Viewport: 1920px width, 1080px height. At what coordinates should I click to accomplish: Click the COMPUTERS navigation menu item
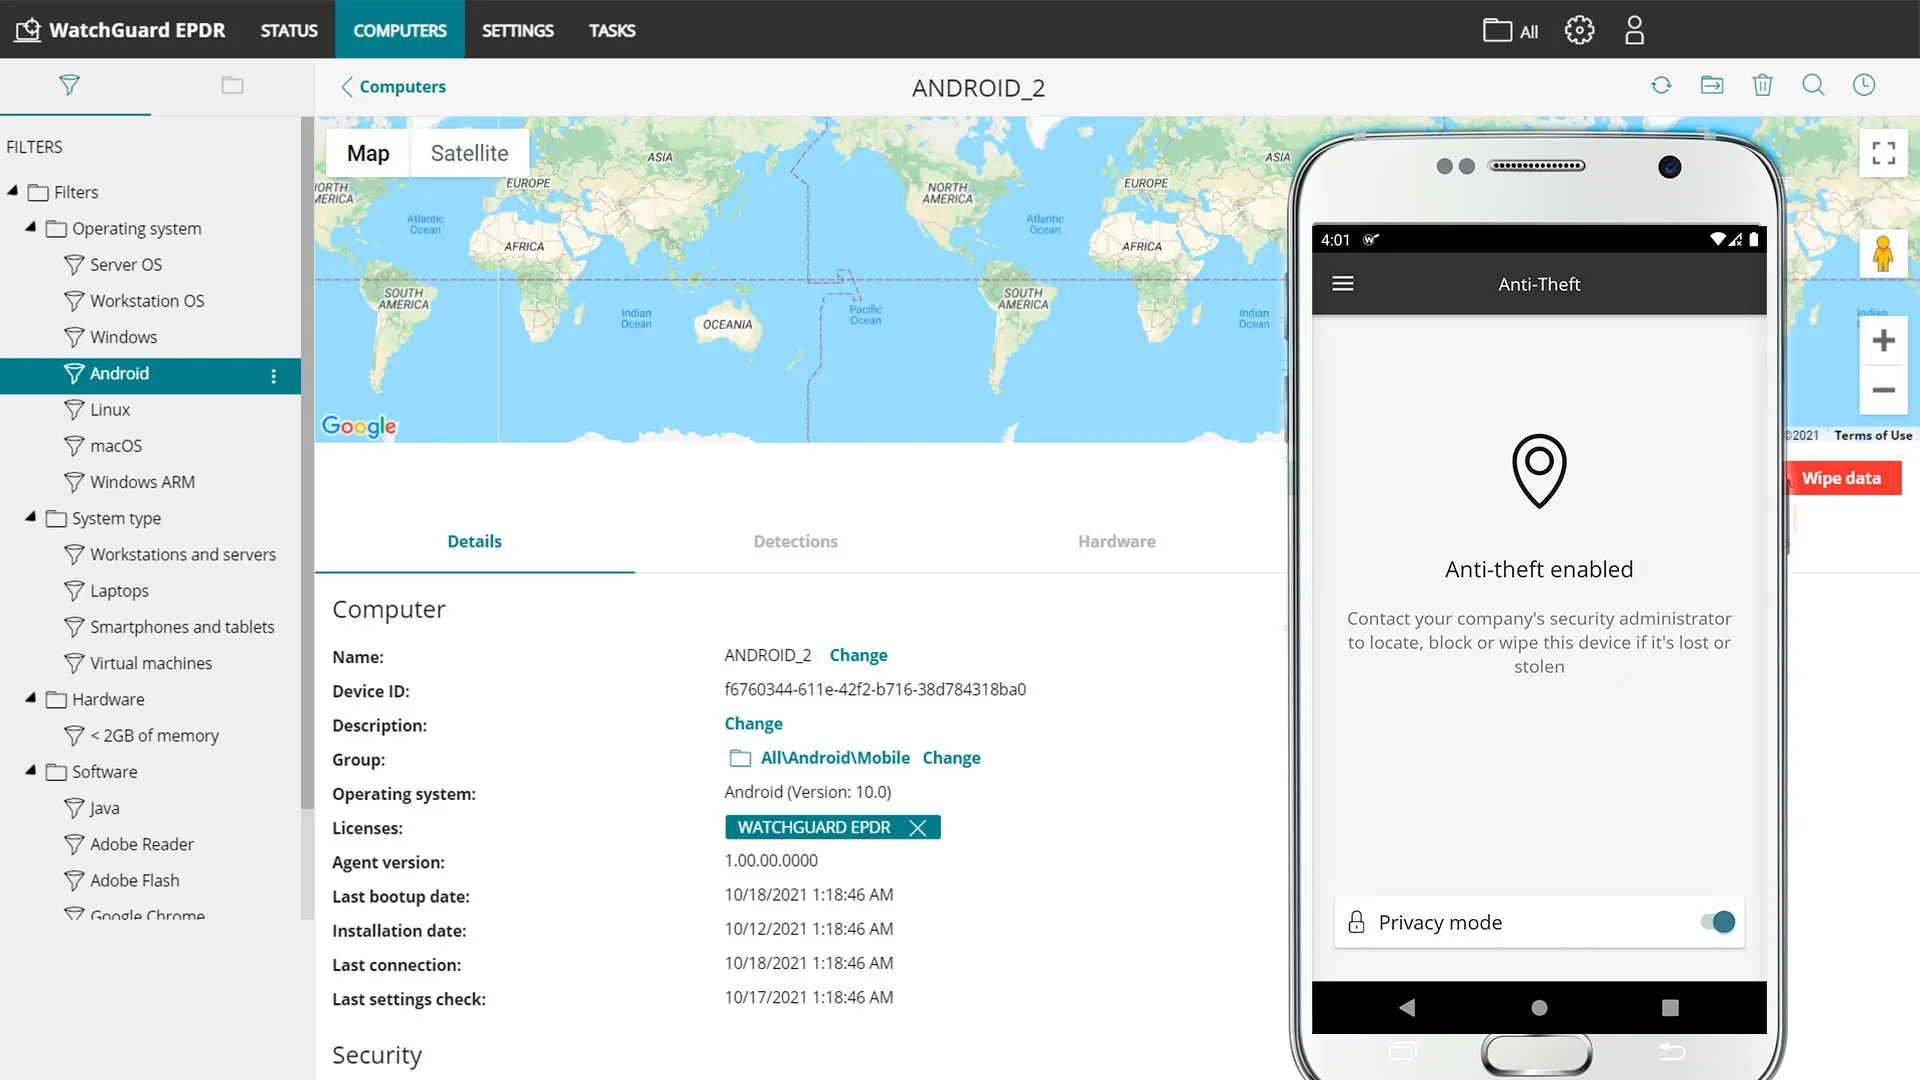[x=398, y=29]
